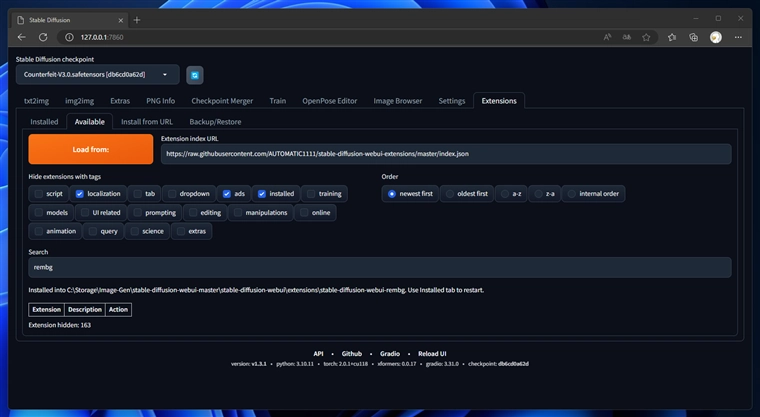Open the PNG Info tab
760x417 pixels.
160,101
